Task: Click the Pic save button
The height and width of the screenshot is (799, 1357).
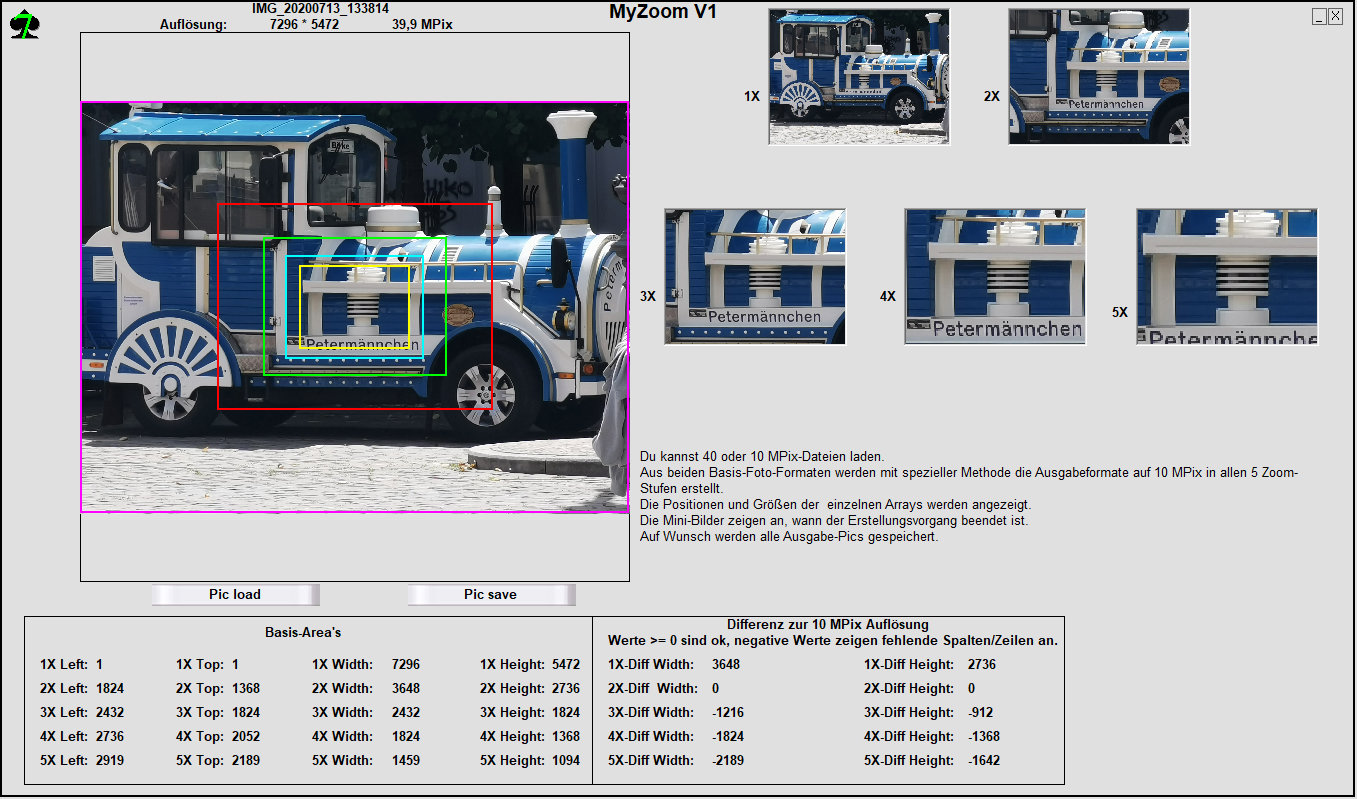Action: 491,595
